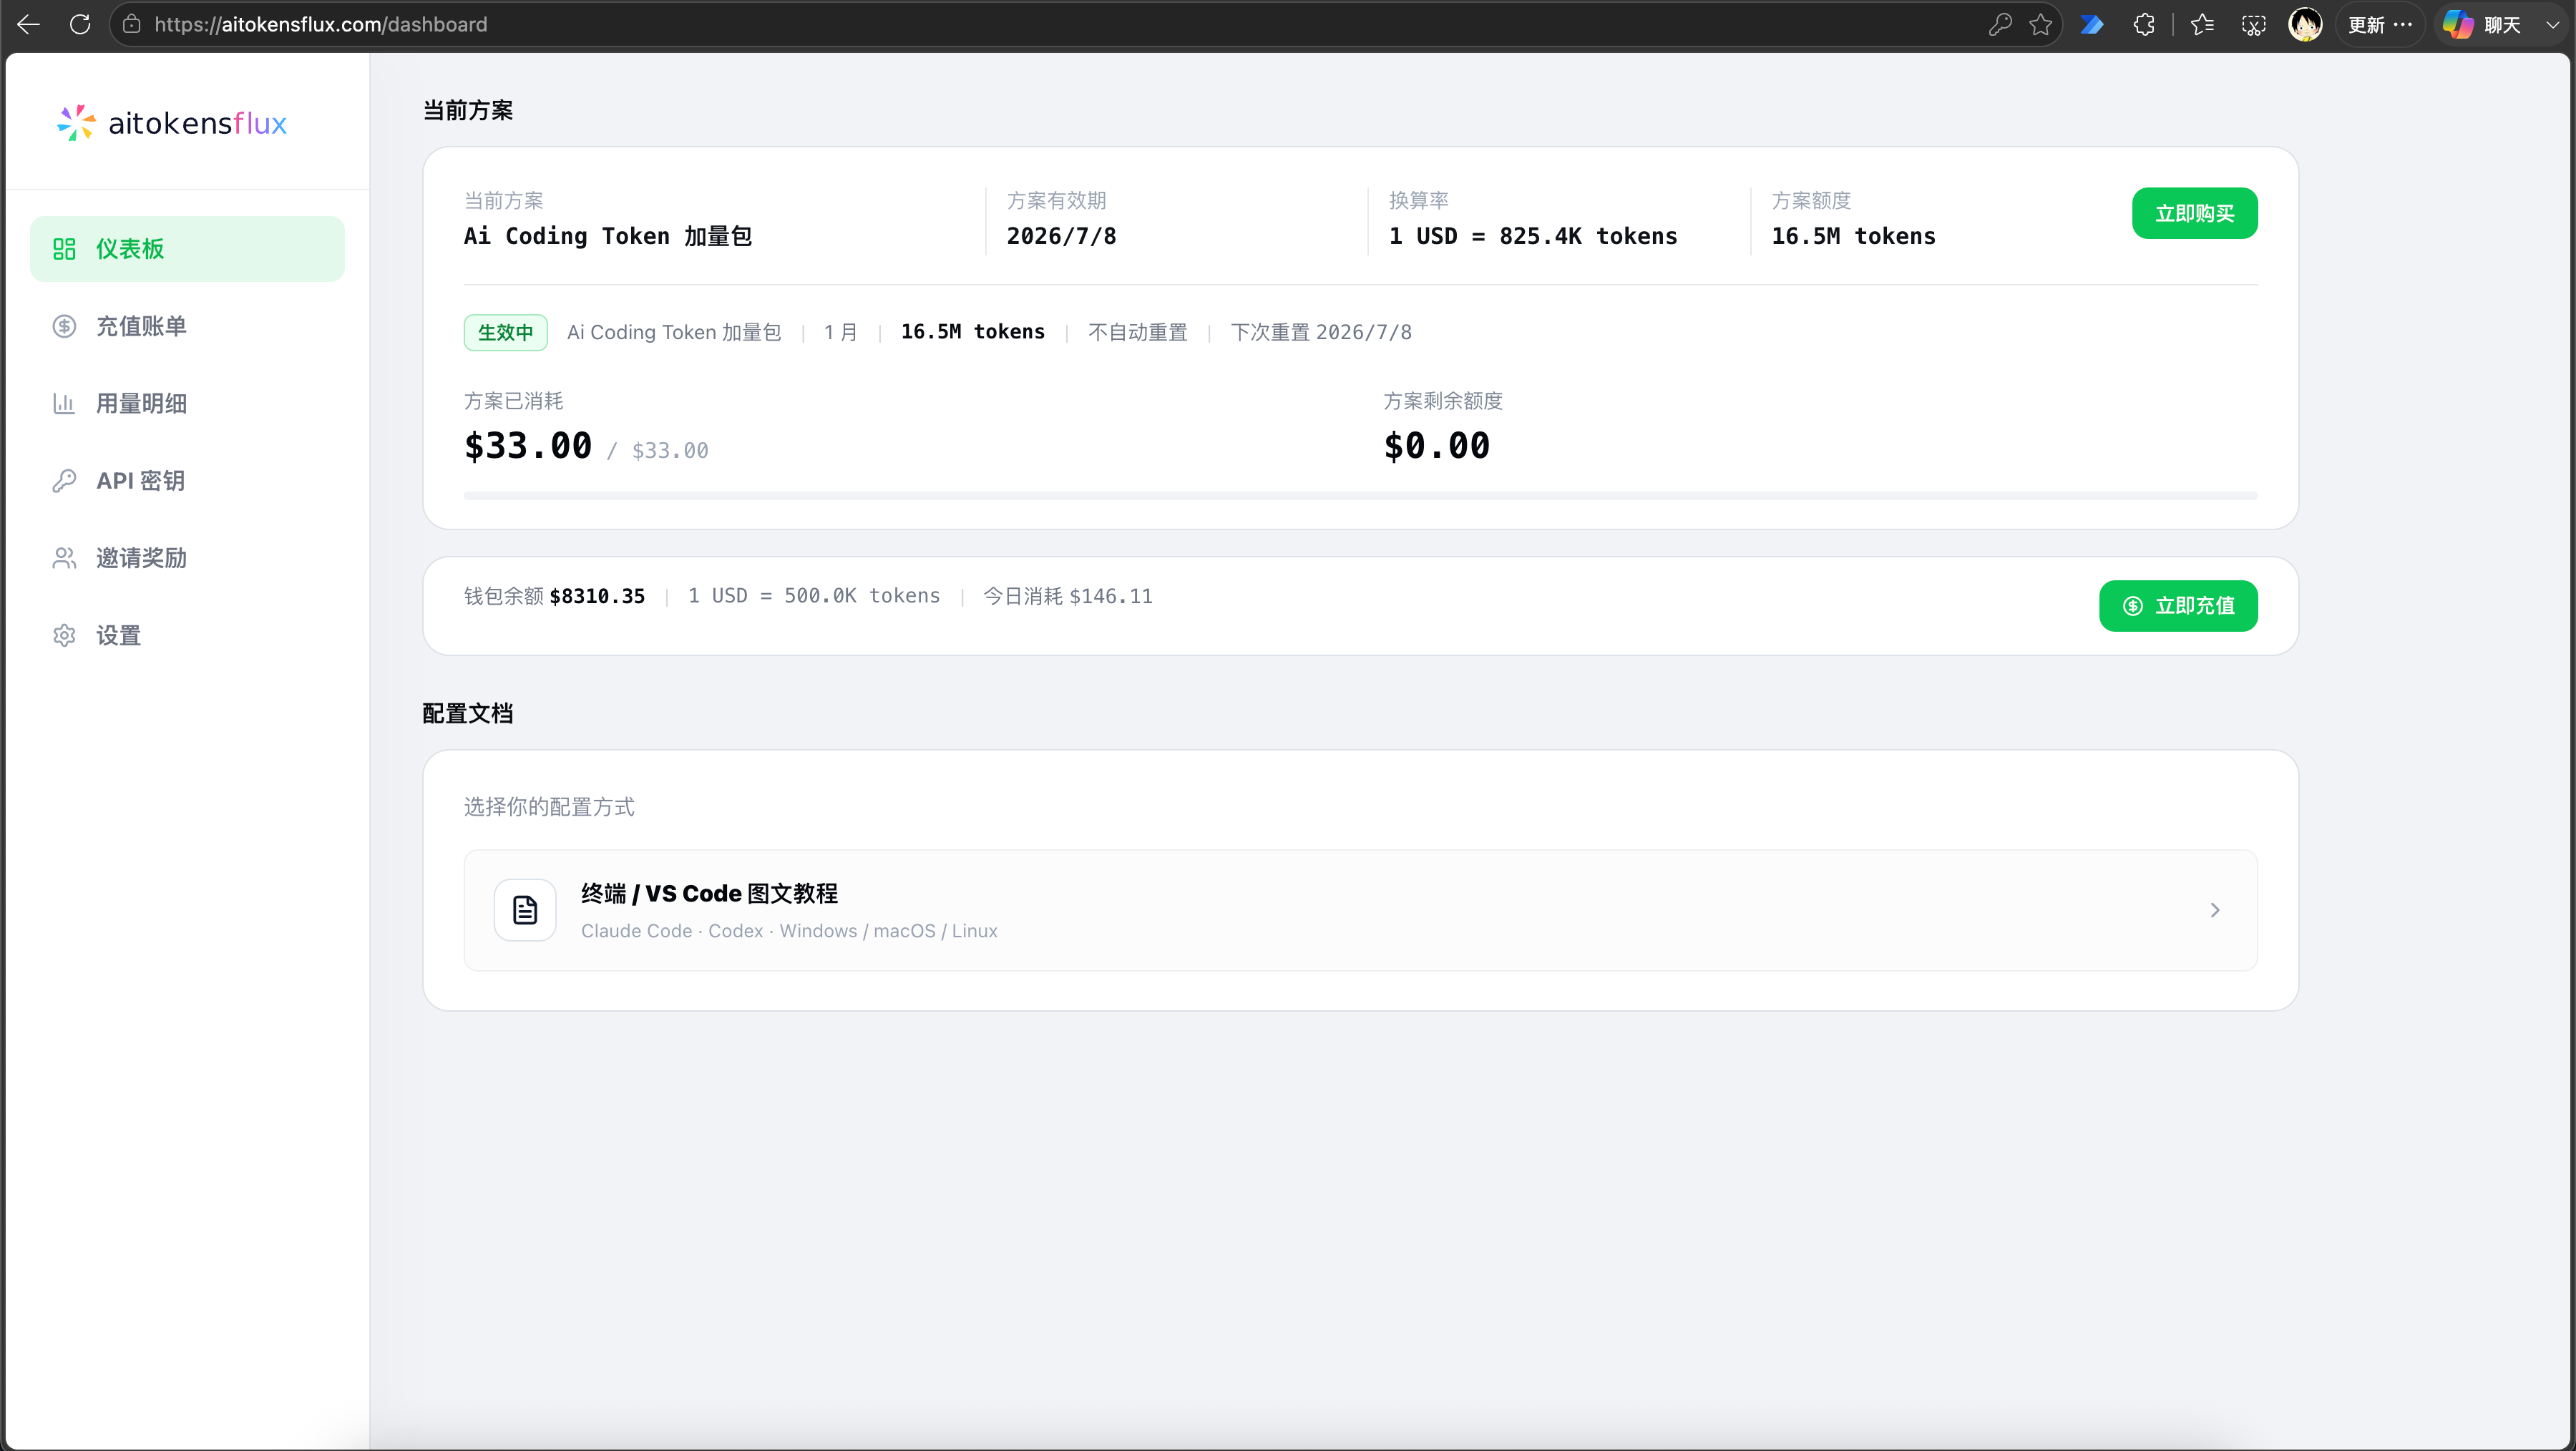Viewport: 2576px width, 1451px height.
Task: Open API 密钥 in the sidebar
Action: coord(187,480)
